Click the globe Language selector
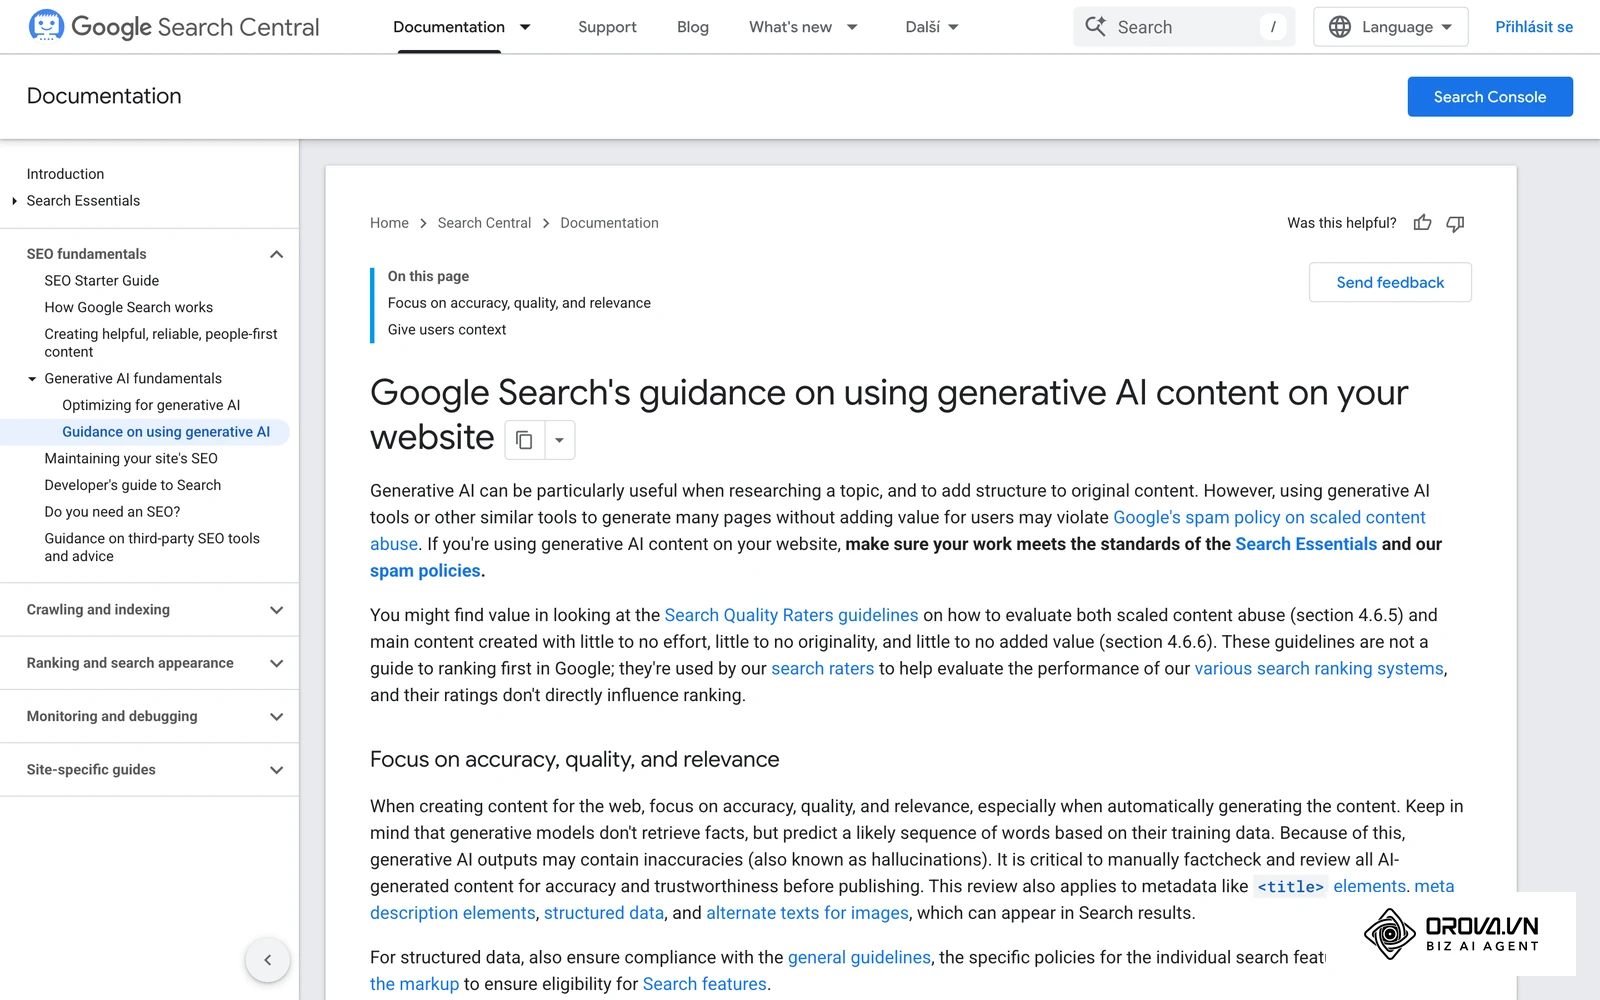The image size is (1600, 1000). [1390, 27]
